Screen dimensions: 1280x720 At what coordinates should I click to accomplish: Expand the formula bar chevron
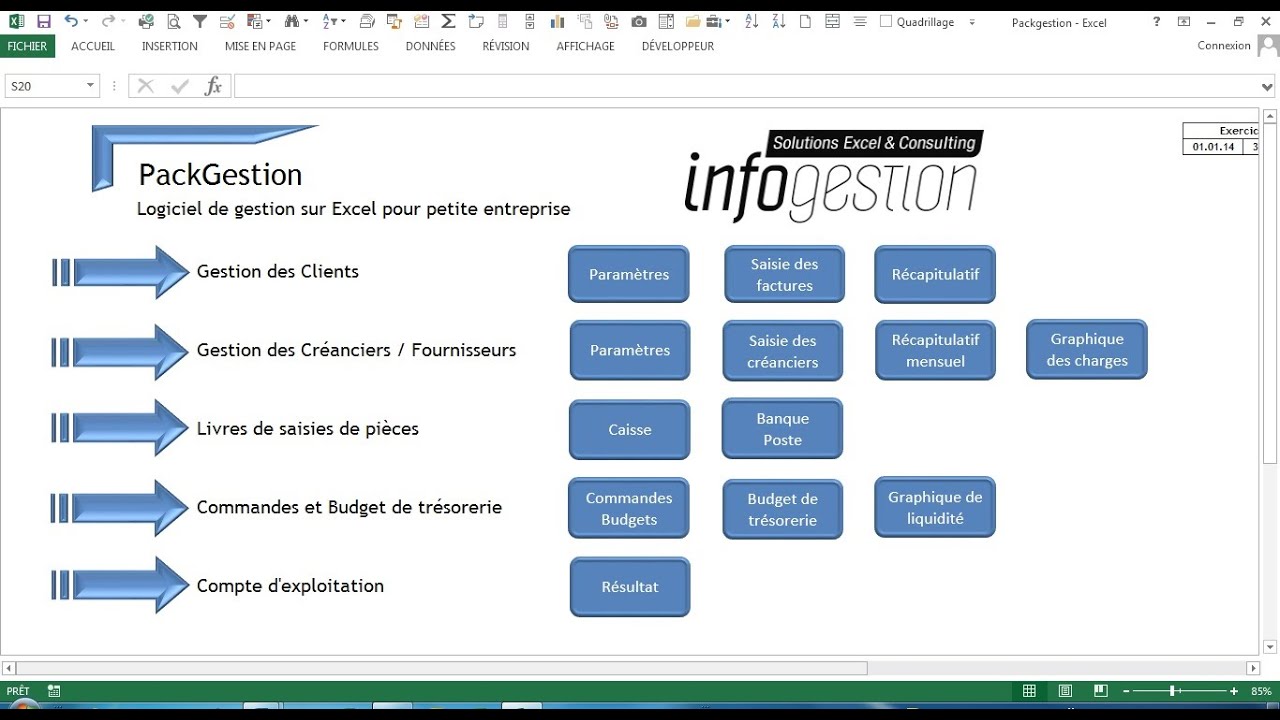[x=1268, y=87]
